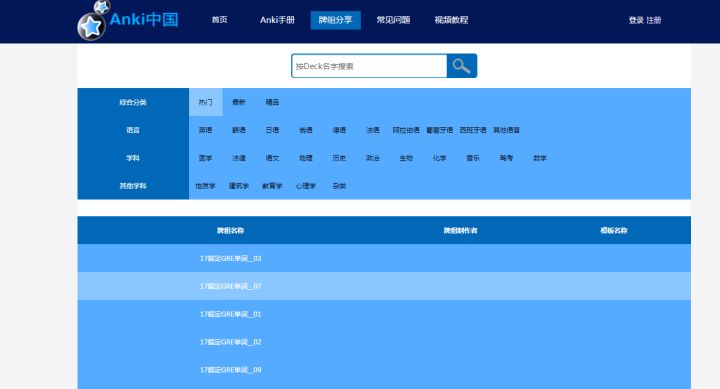
Task: Open the highlighted GRE单词_07 deck row
Action: pos(384,286)
